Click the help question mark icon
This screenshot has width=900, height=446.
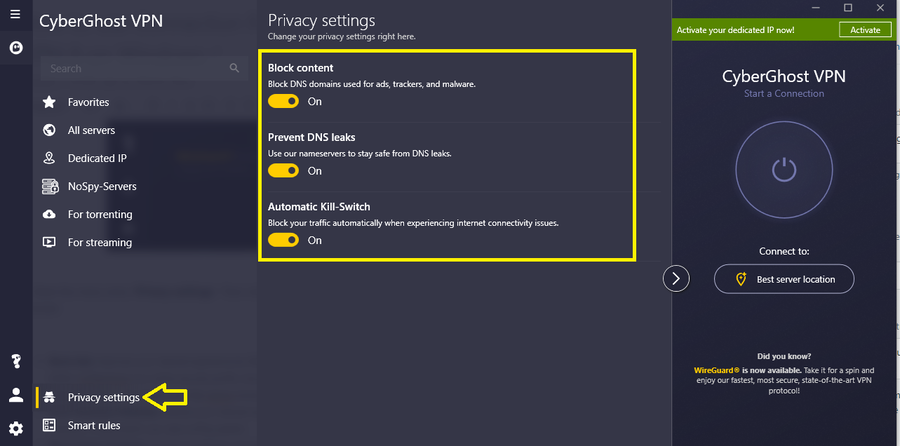(x=16, y=361)
